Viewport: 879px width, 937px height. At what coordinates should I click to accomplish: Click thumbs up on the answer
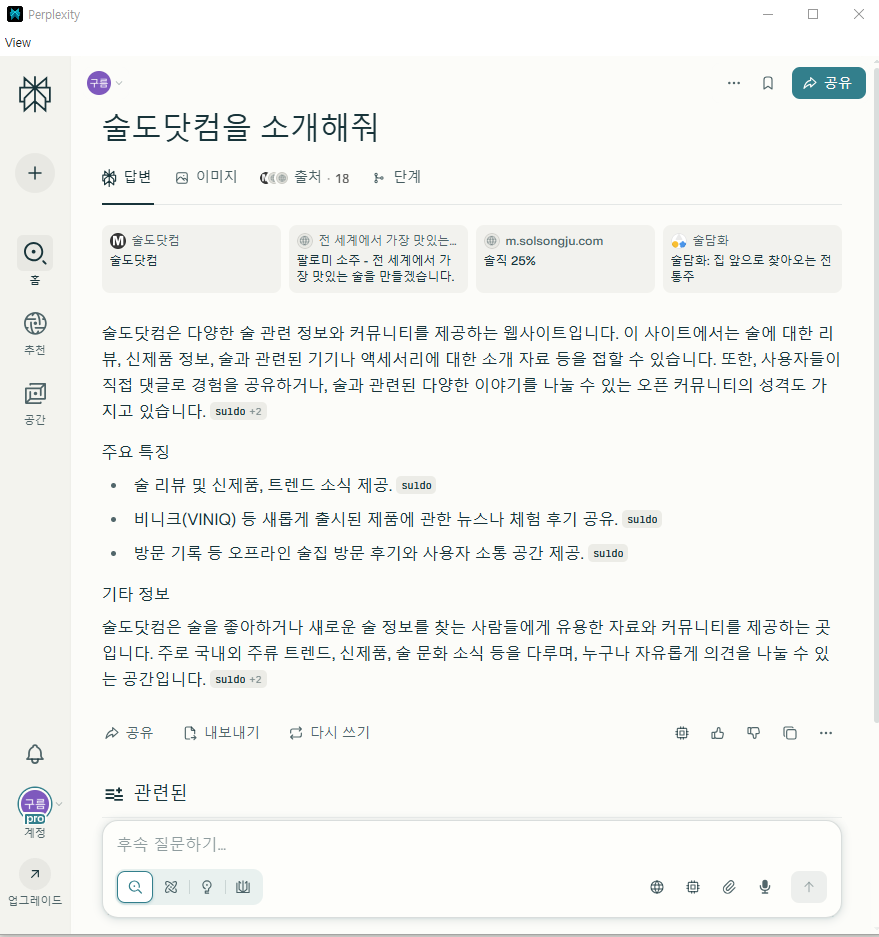click(718, 733)
